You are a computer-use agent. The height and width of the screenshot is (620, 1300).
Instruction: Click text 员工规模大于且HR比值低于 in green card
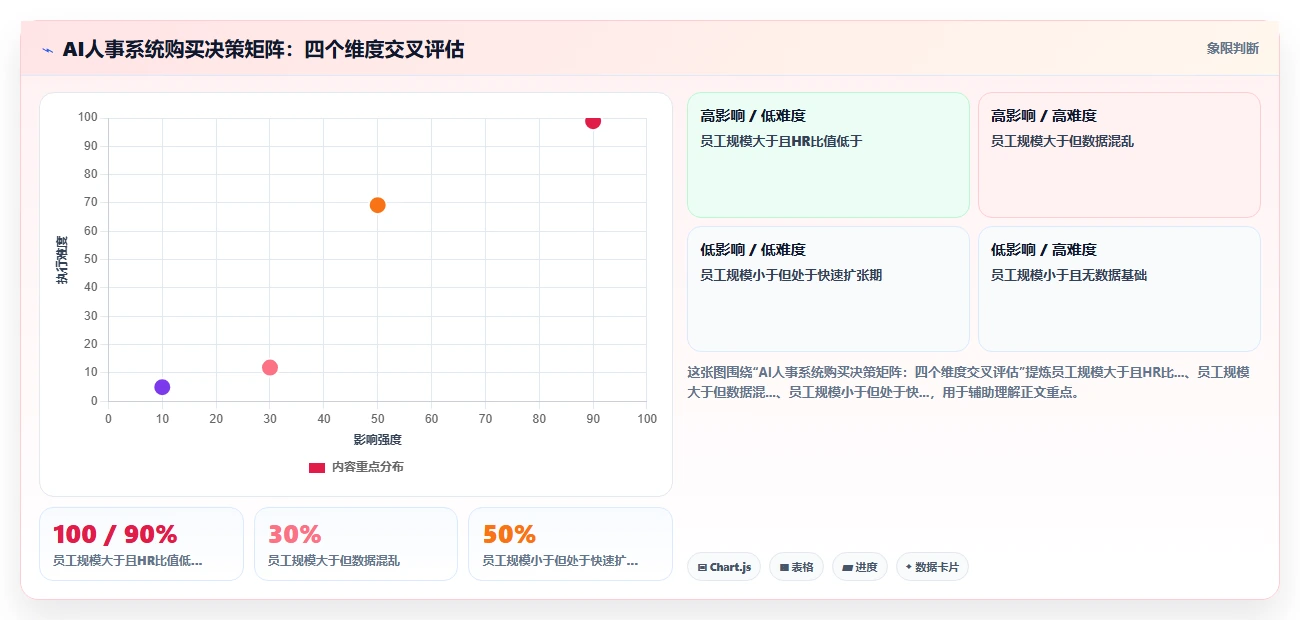tap(781, 141)
